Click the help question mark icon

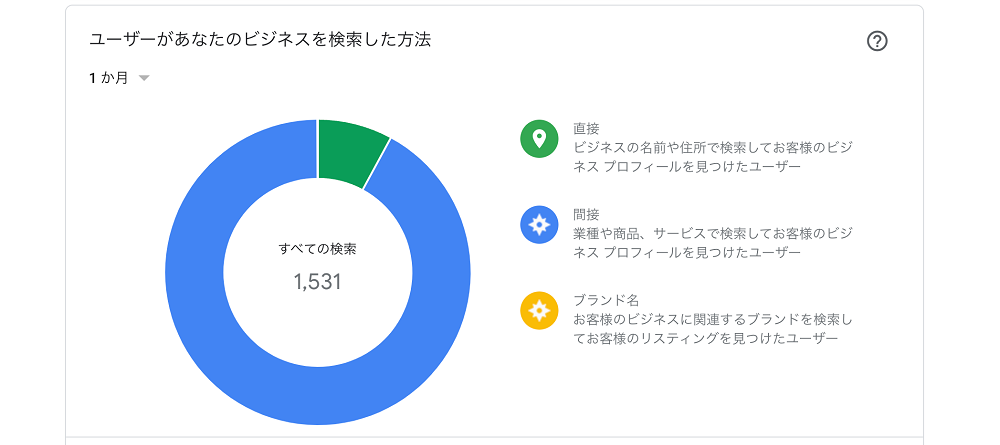tap(877, 41)
